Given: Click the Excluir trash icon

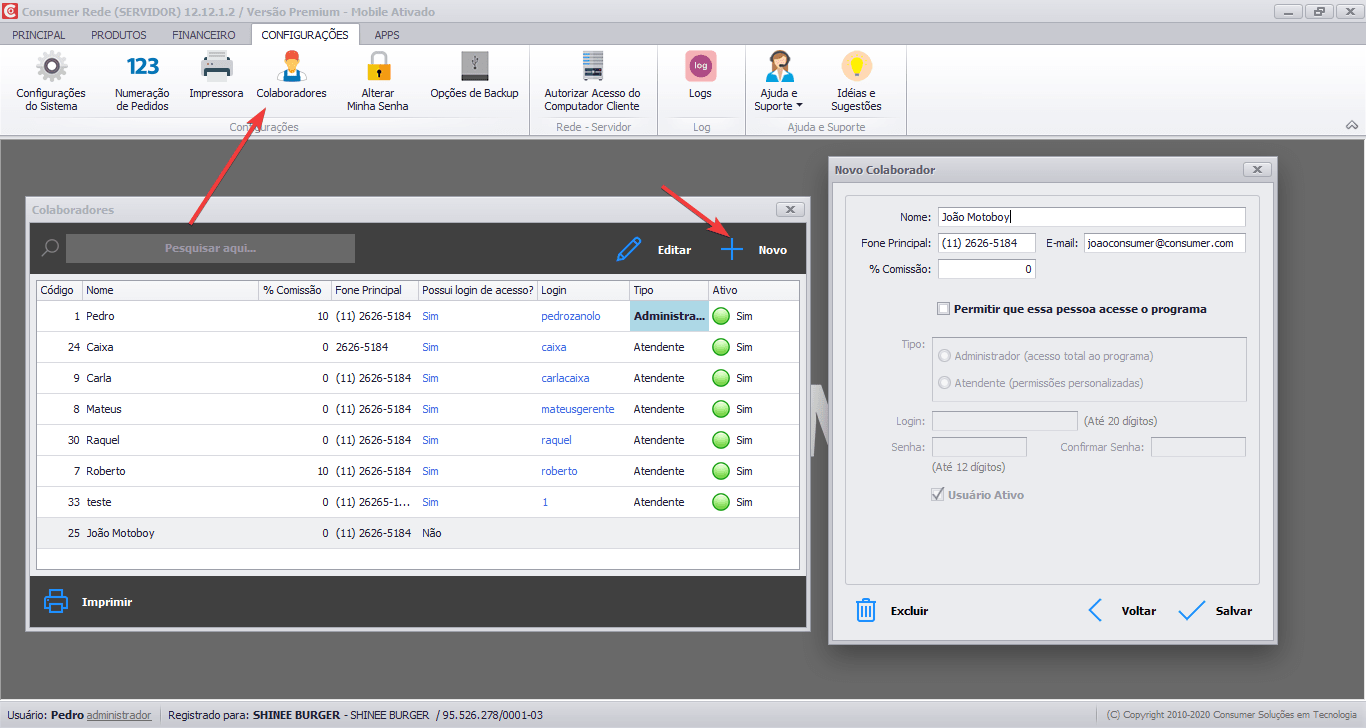Looking at the screenshot, I should [866, 611].
